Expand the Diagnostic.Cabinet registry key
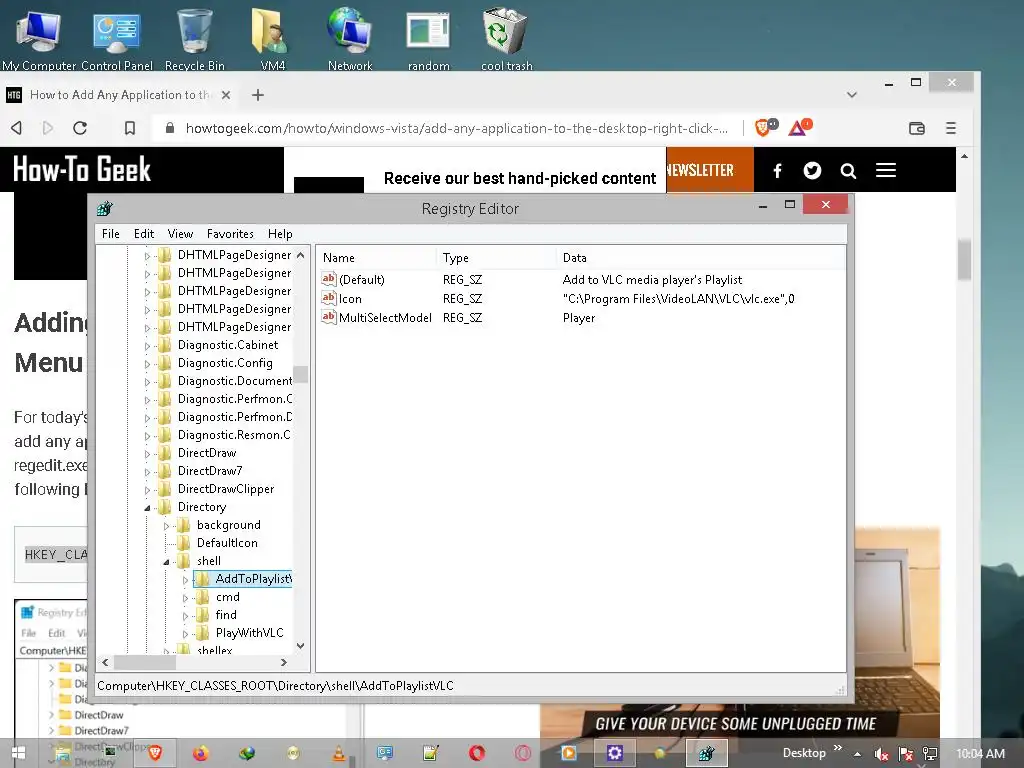1024x768 pixels. point(148,345)
